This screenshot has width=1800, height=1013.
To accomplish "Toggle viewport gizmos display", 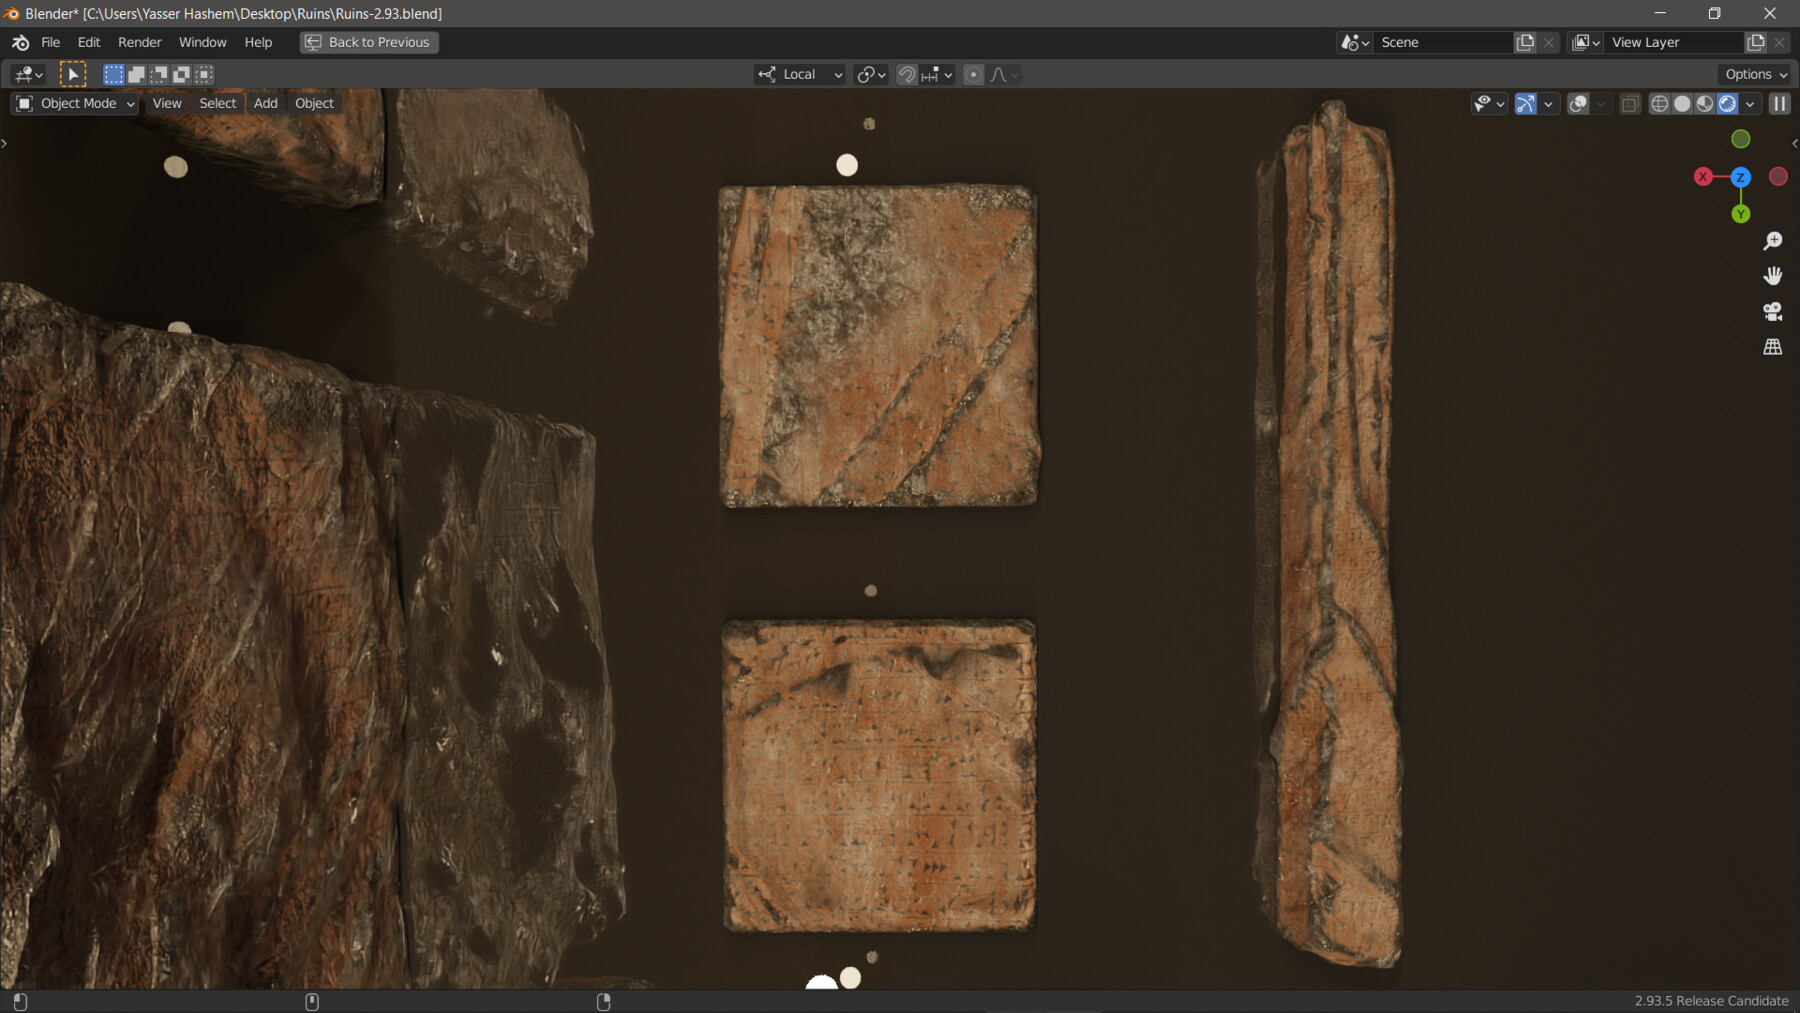I will pyautogui.click(x=1525, y=103).
